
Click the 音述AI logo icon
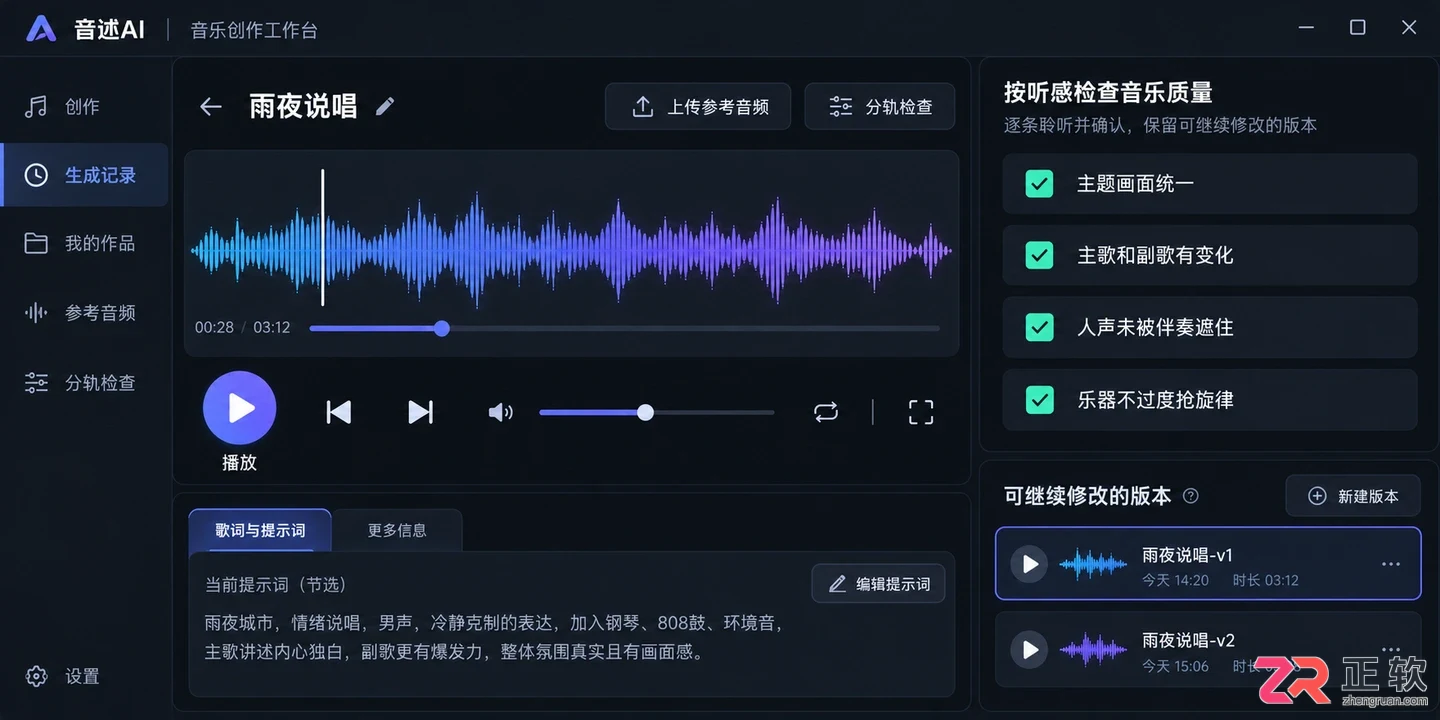[41, 29]
